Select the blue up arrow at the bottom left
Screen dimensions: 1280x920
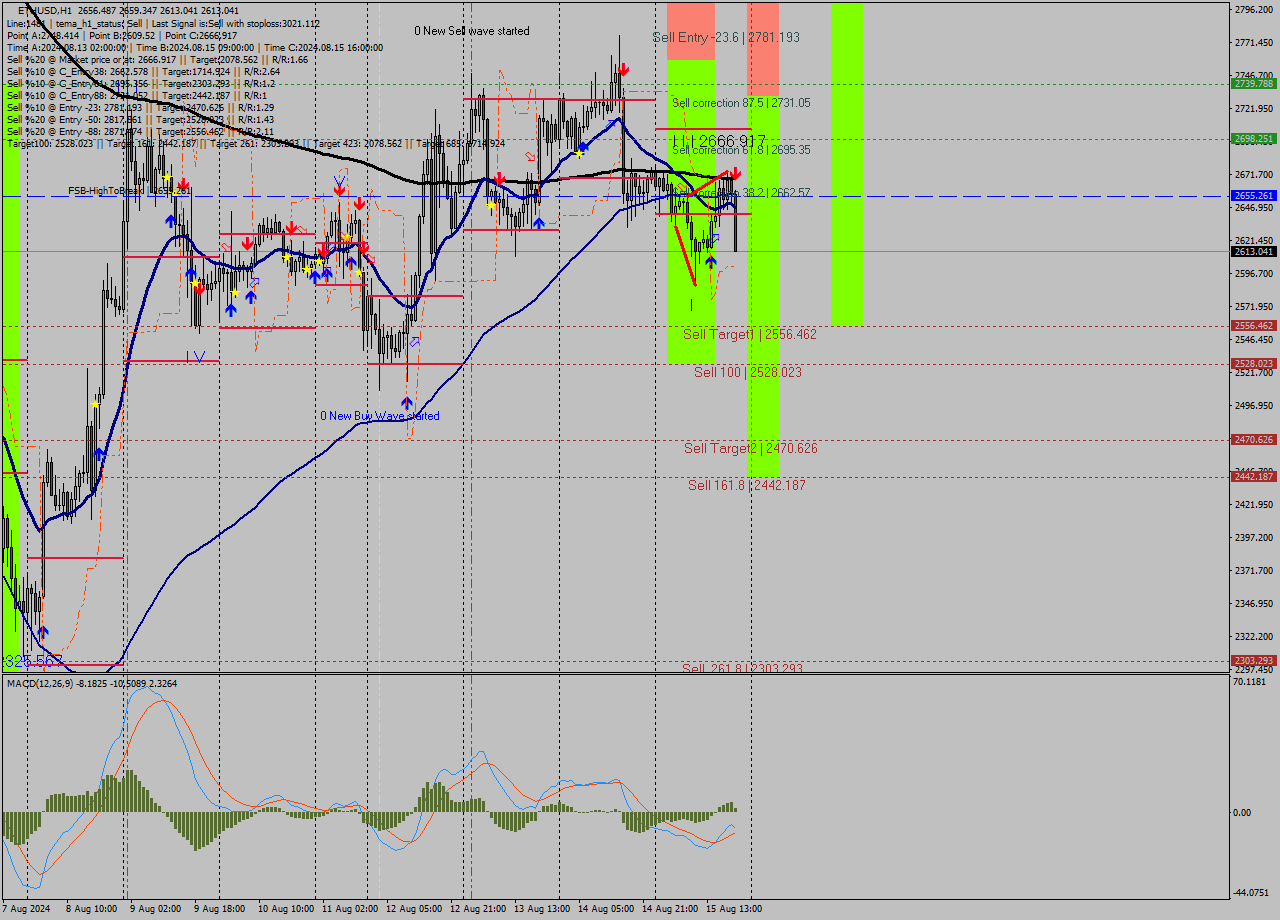coord(44,632)
